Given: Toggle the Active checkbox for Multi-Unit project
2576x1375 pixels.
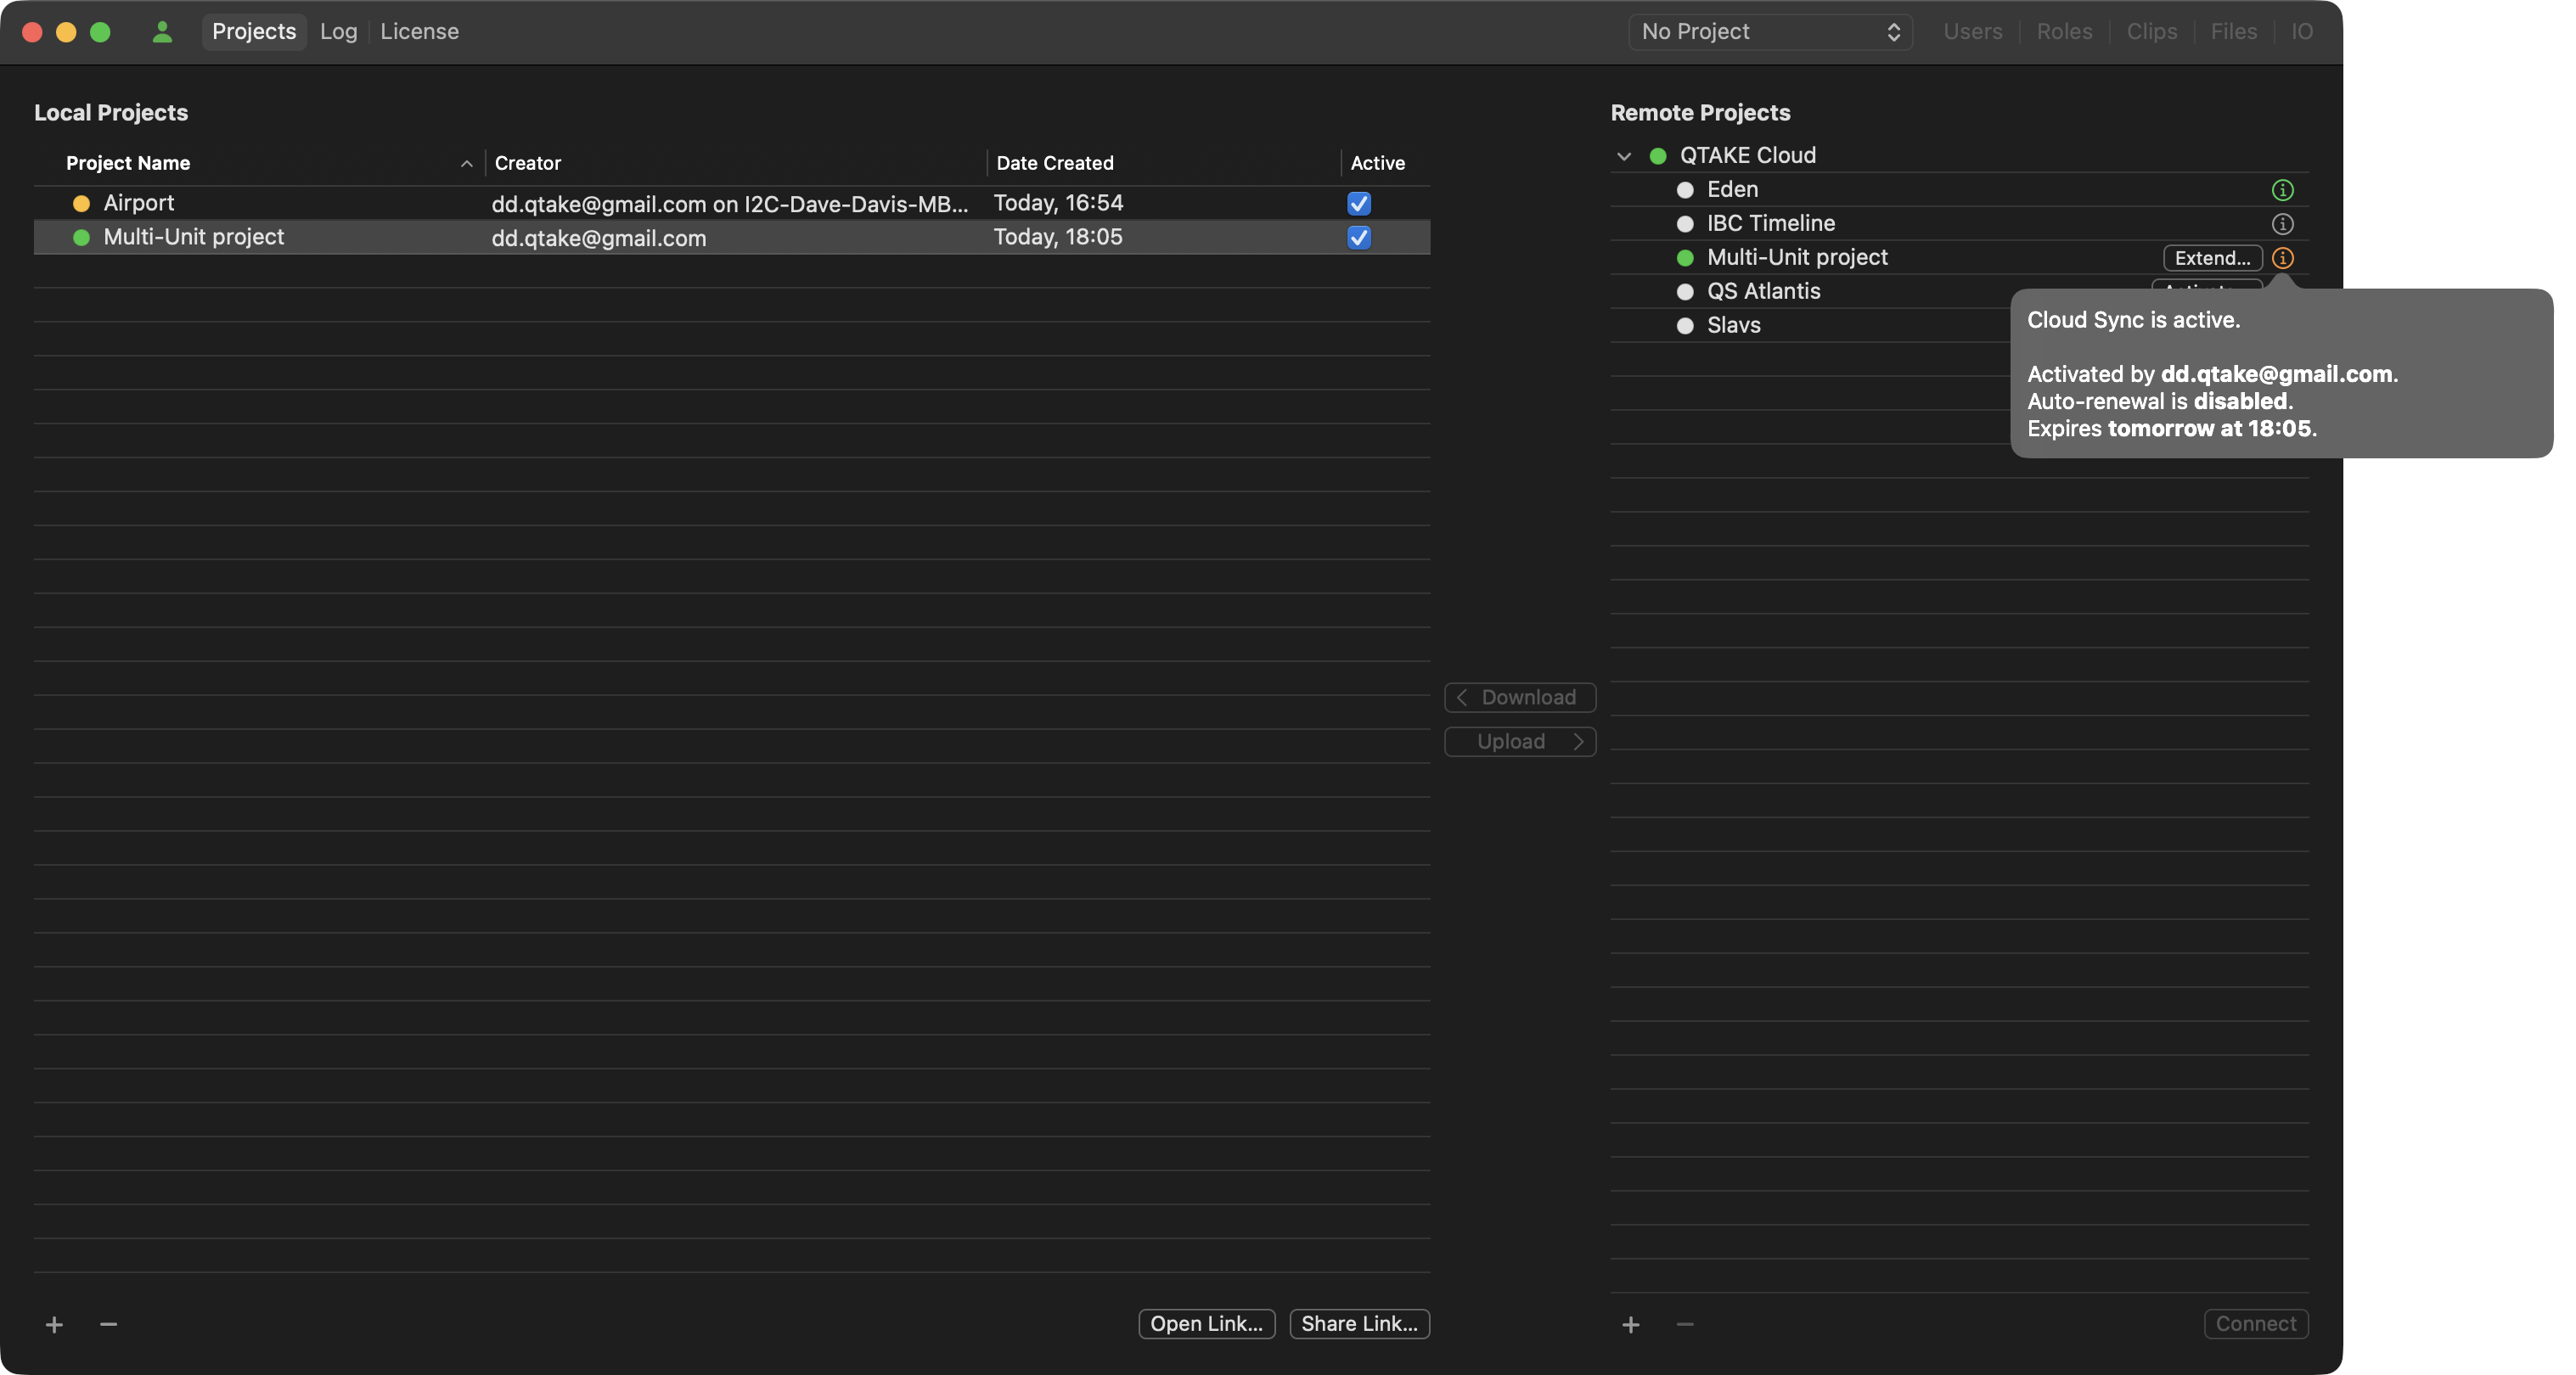Looking at the screenshot, I should (x=1358, y=238).
